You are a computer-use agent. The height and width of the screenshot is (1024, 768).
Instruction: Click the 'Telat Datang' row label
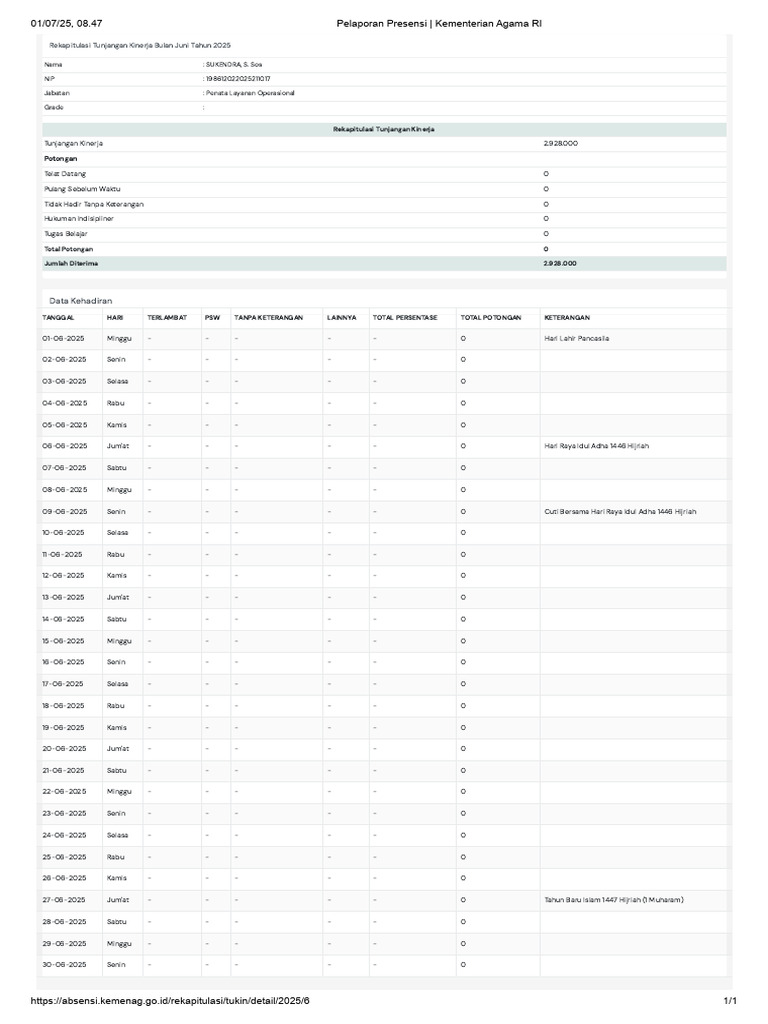pos(65,174)
